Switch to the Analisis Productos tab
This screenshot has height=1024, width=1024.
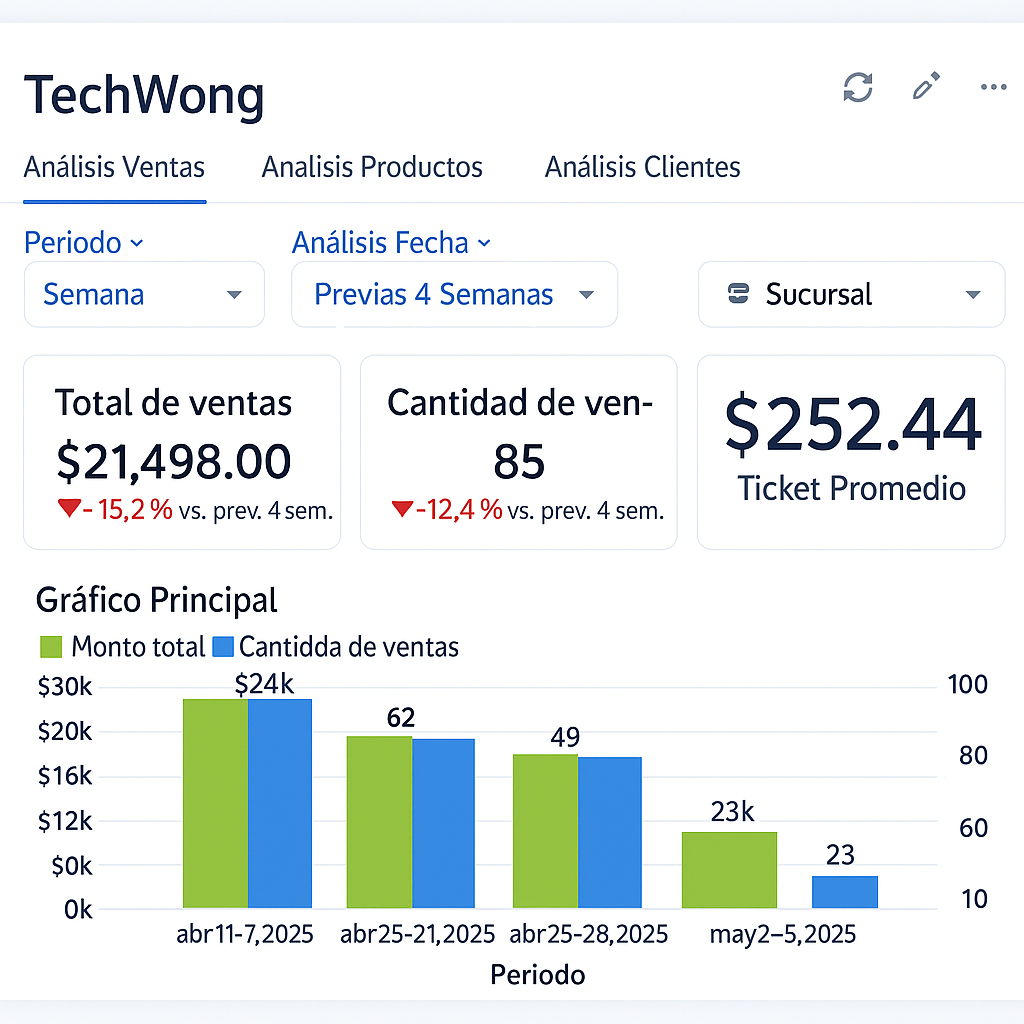pos(372,167)
